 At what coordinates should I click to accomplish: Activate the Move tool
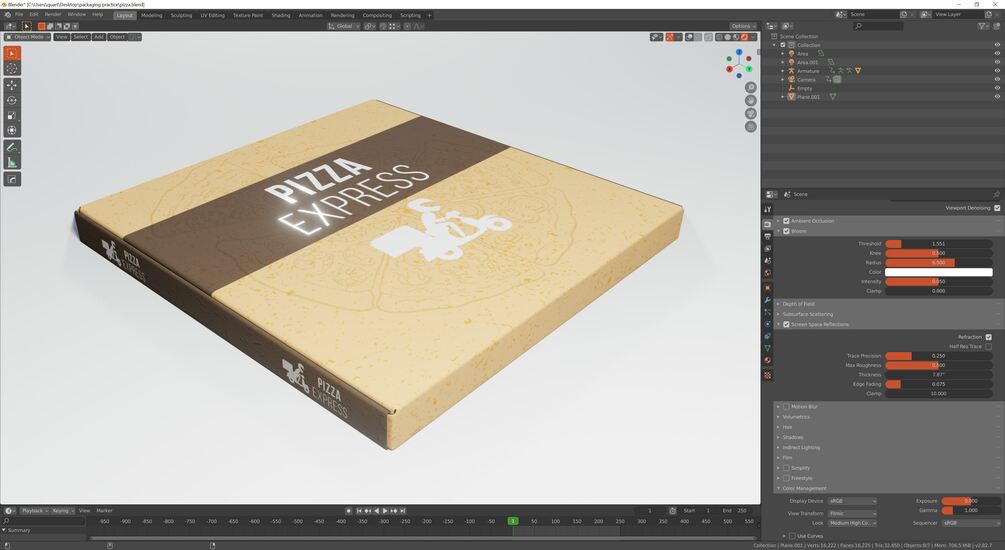click(x=12, y=85)
